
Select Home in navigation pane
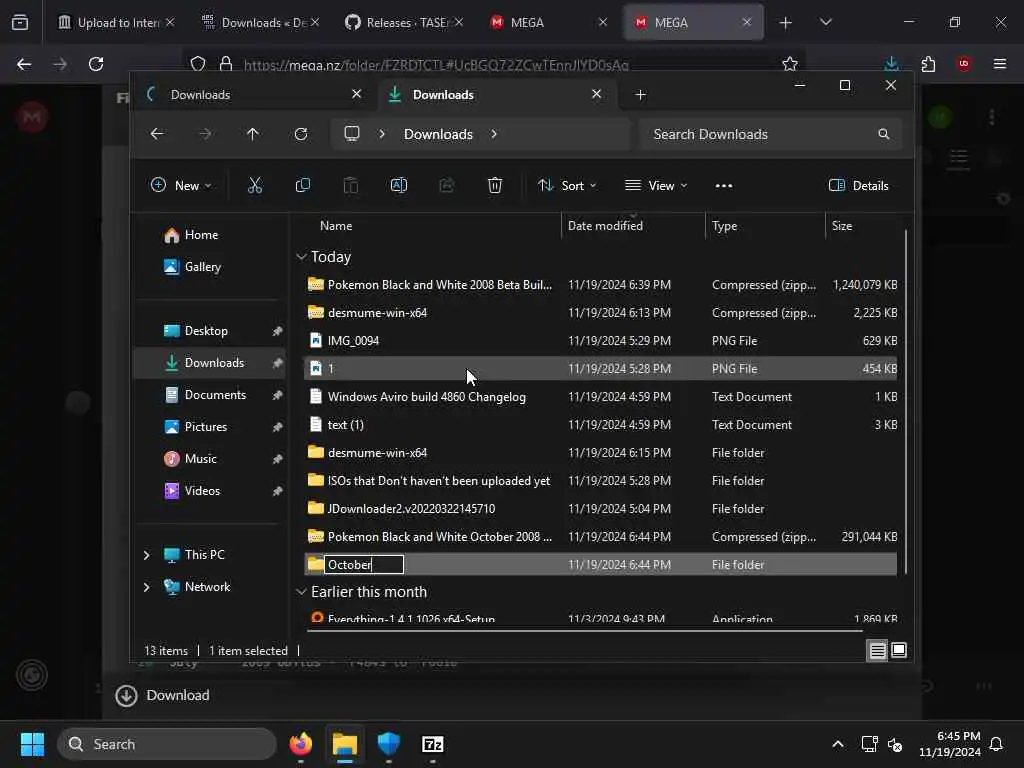201,234
